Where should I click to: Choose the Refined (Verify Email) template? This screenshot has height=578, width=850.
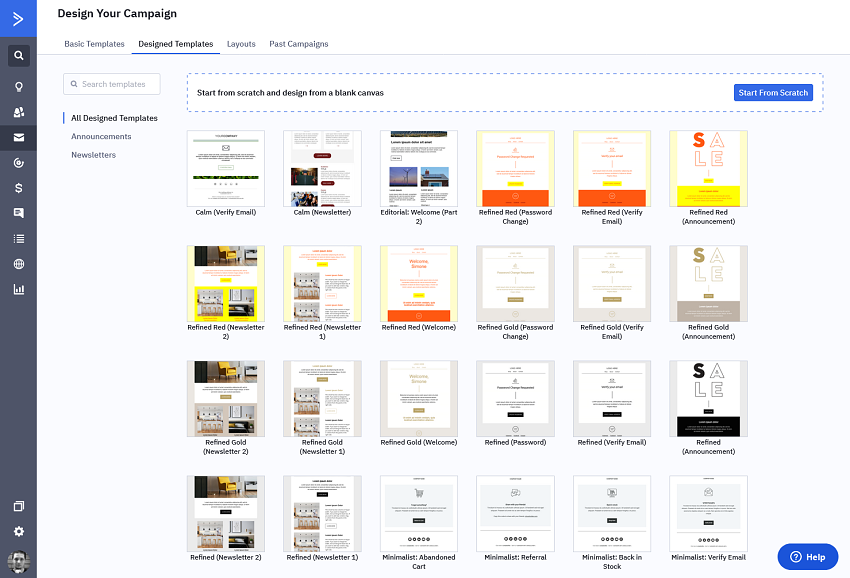[x=612, y=399]
